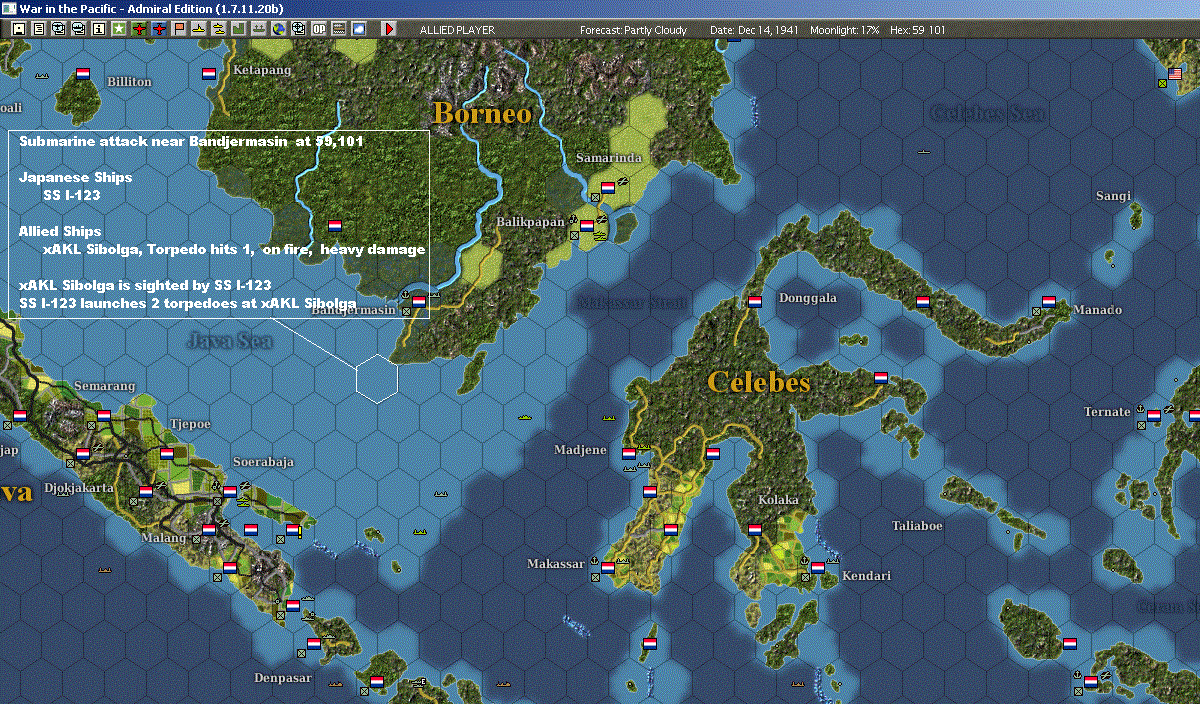Click the highlighted attack hex in Java Sea

377,379
